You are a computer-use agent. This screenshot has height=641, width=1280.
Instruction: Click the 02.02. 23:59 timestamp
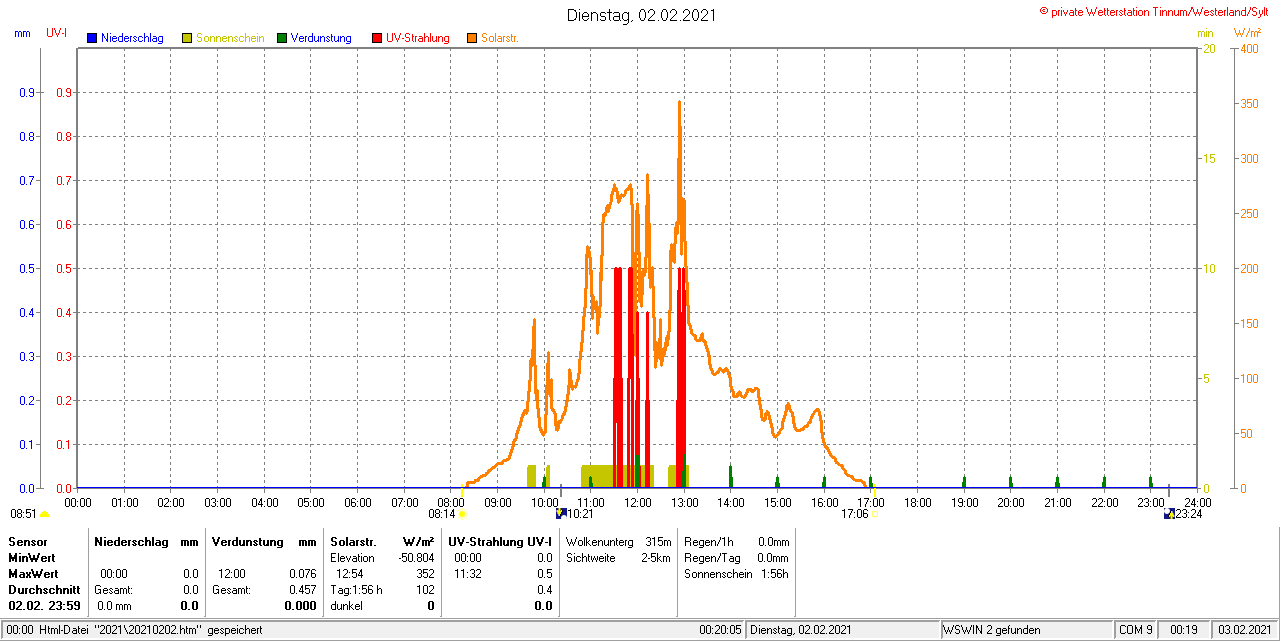44,606
